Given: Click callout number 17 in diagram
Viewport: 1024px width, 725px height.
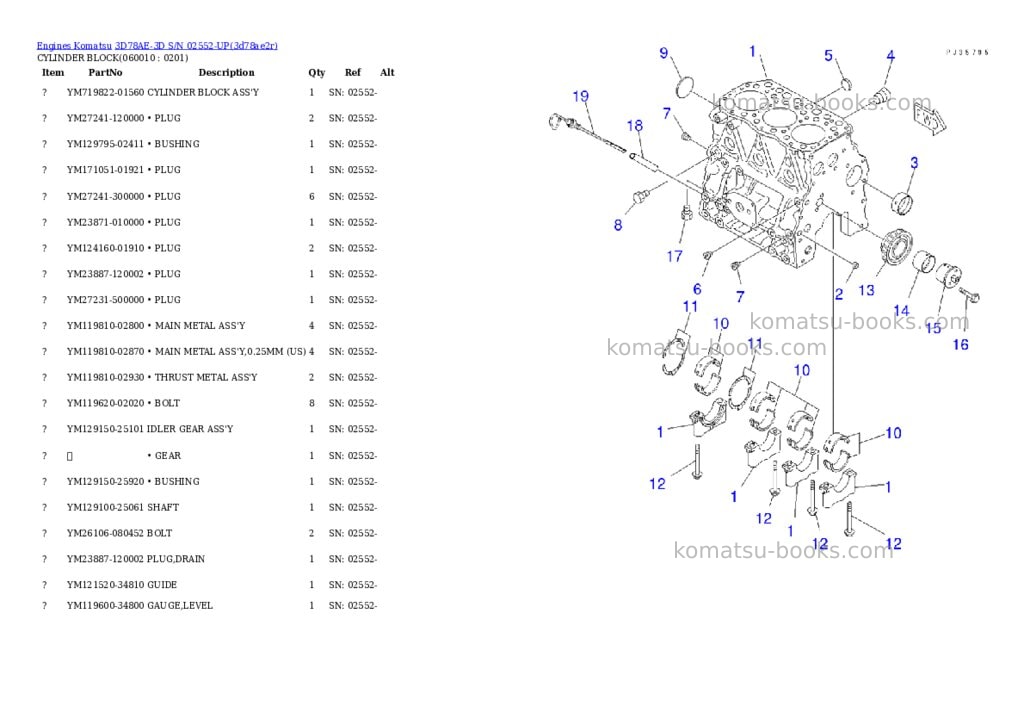Looking at the screenshot, I should pos(675,257).
